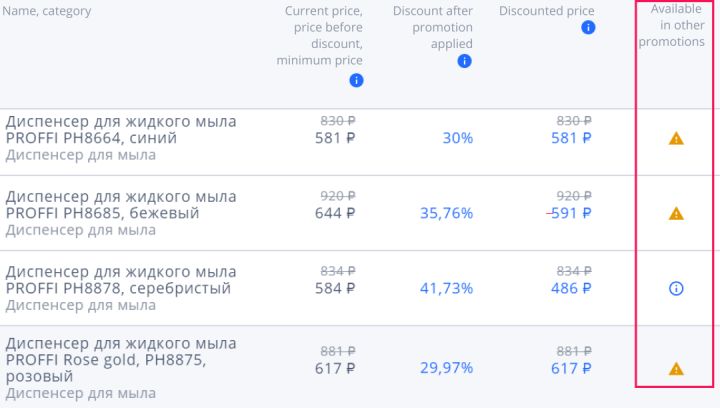
Task: Open product PROFFI PH8878, серебристый
Action: click(x=120, y=280)
